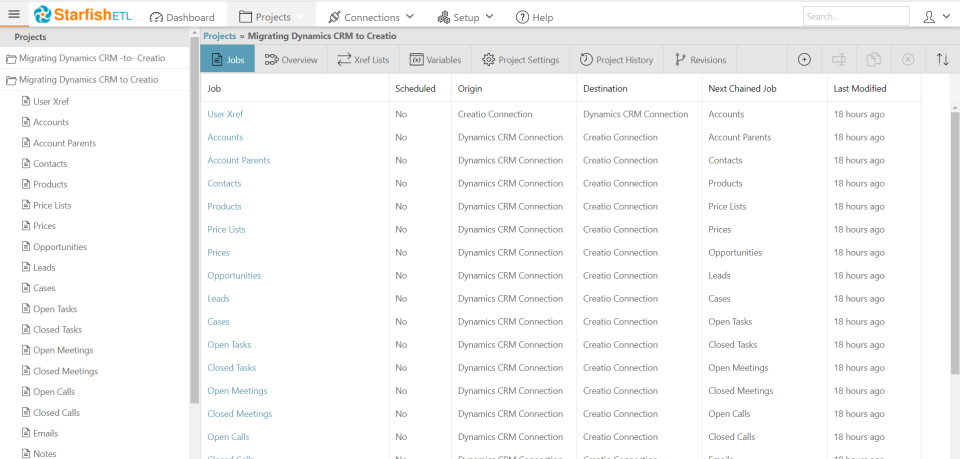The height and width of the screenshot is (459, 960).
Task: Click into the Search field
Action: (x=855, y=16)
